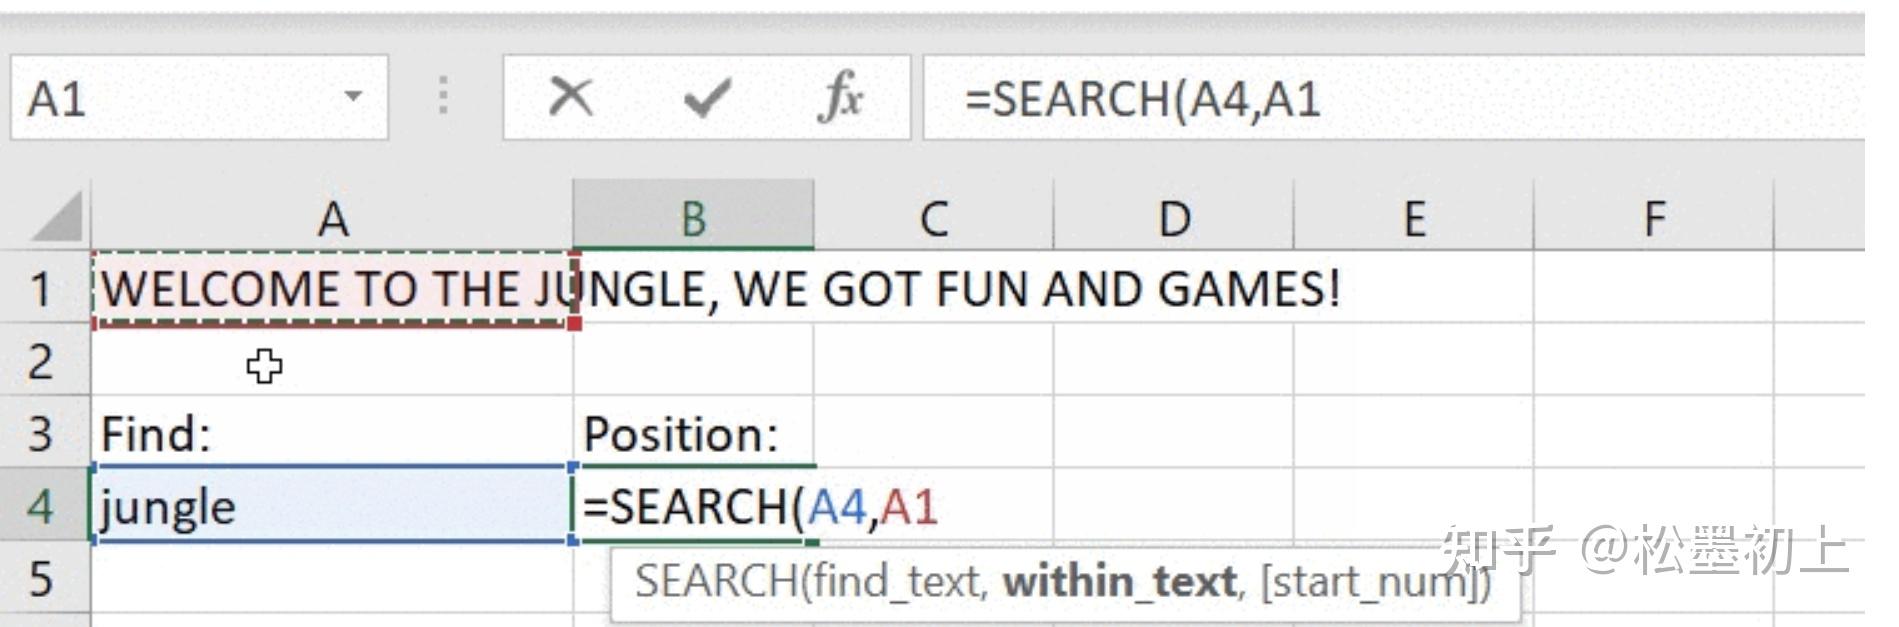Viewport: 1899px width, 627px height.
Task: Click the cross cursor icon in cell A2
Action: 263,368
